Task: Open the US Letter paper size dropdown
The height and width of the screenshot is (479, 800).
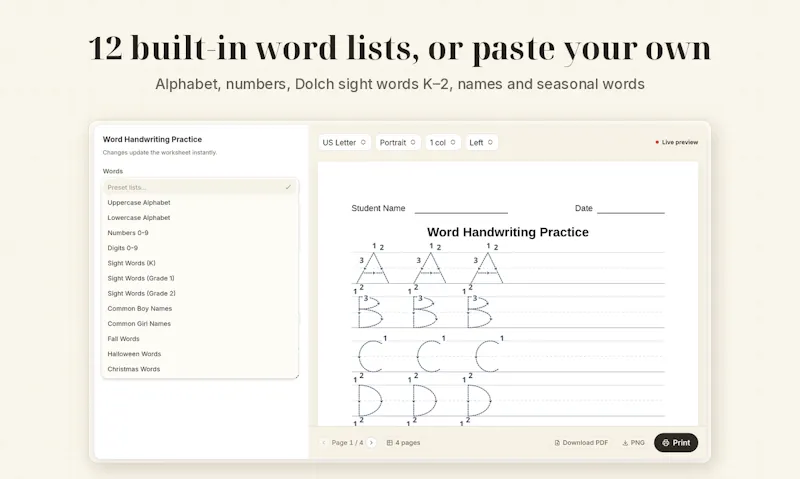Action: click(344, 142)
